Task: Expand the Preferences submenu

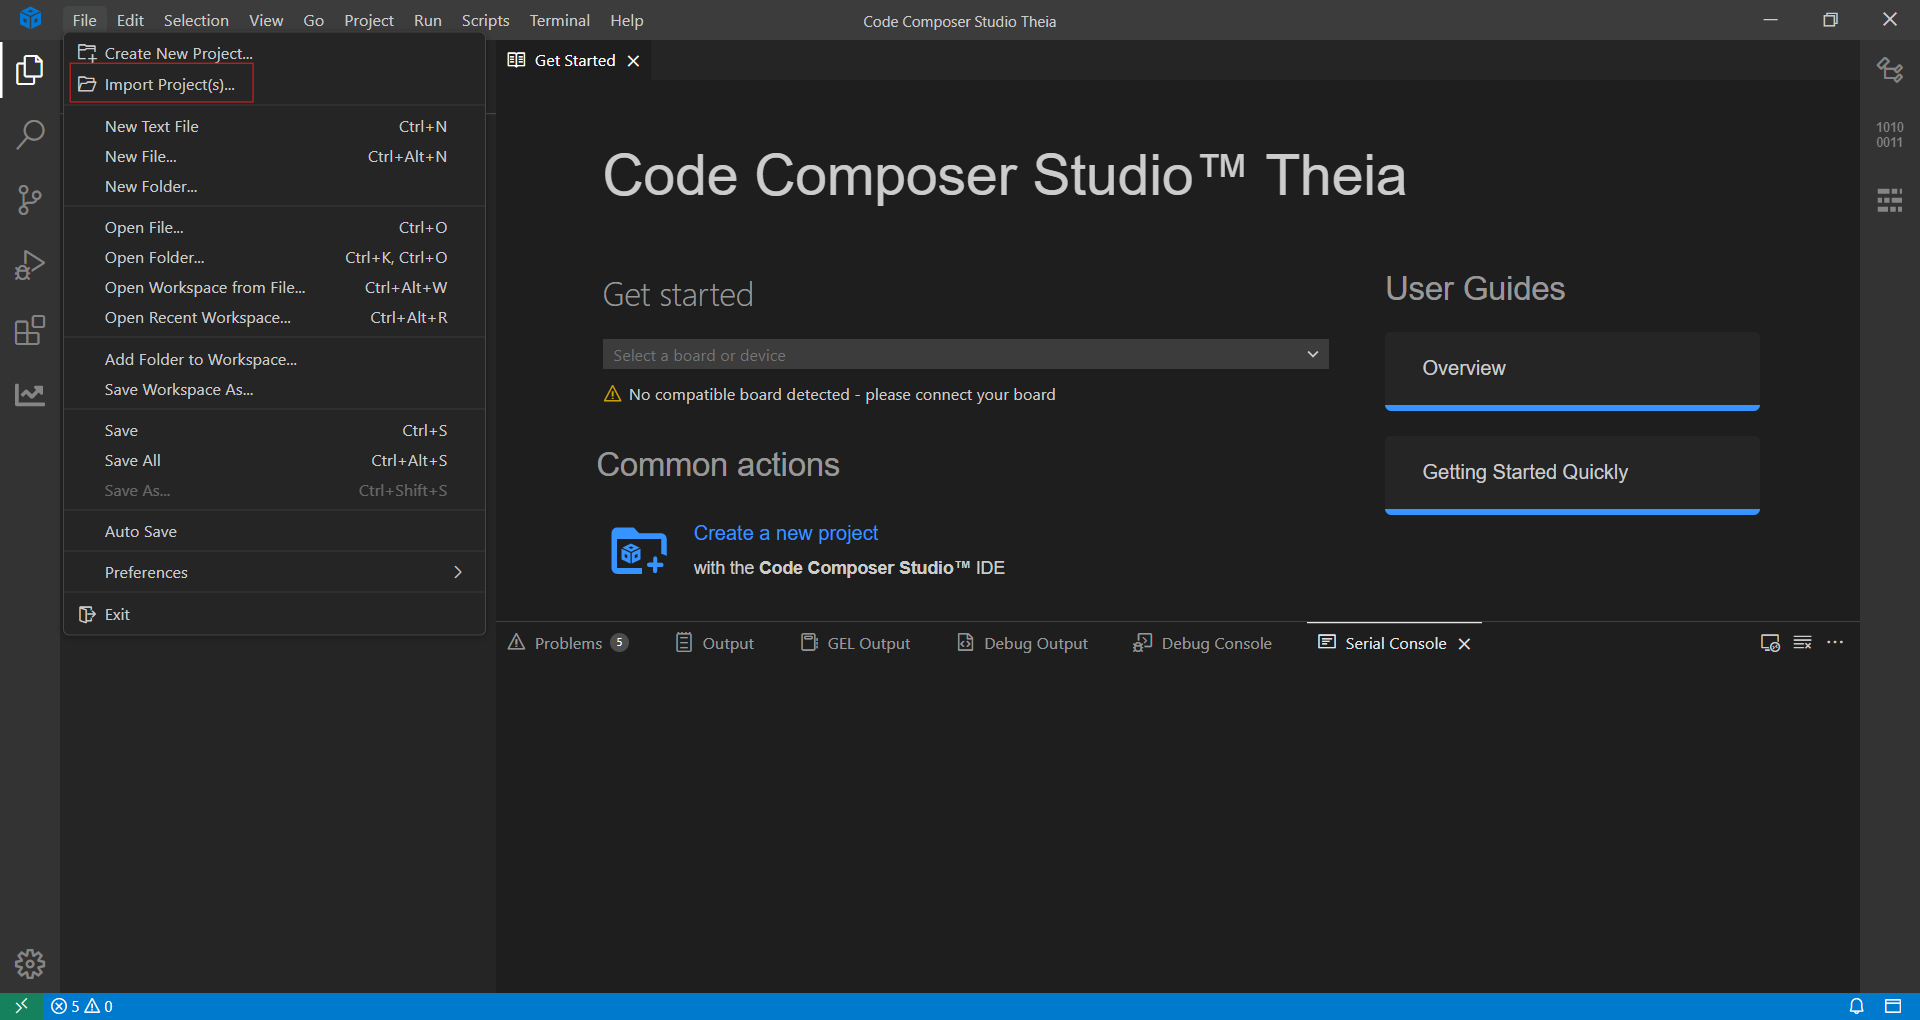Action: [x=275, y=573]
